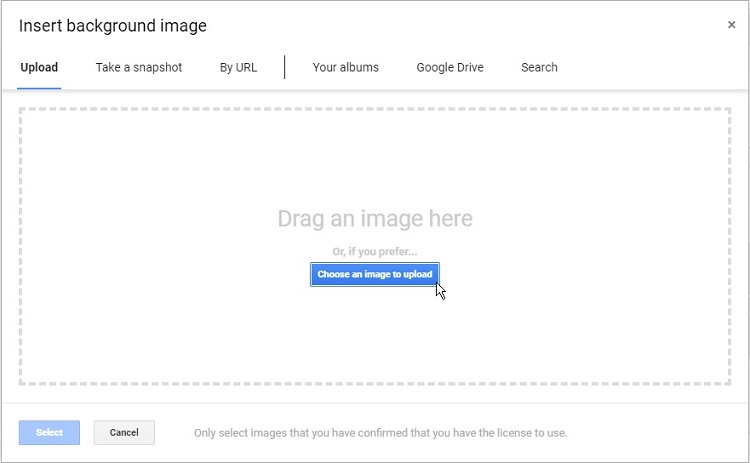Click the 'Or, if you prefer...' text

click(375, 251)
